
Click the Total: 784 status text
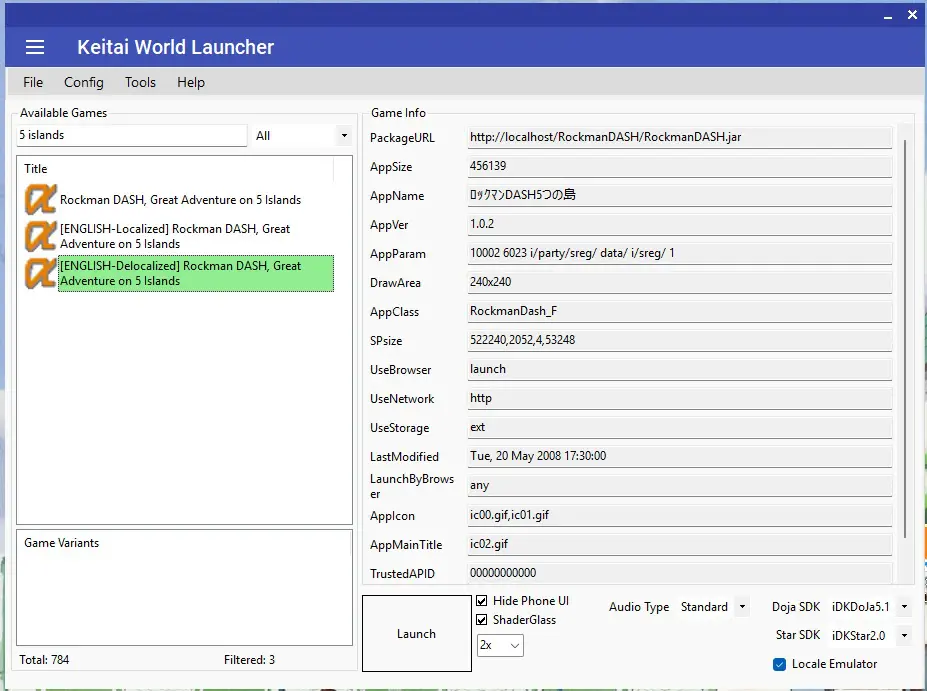44,660
